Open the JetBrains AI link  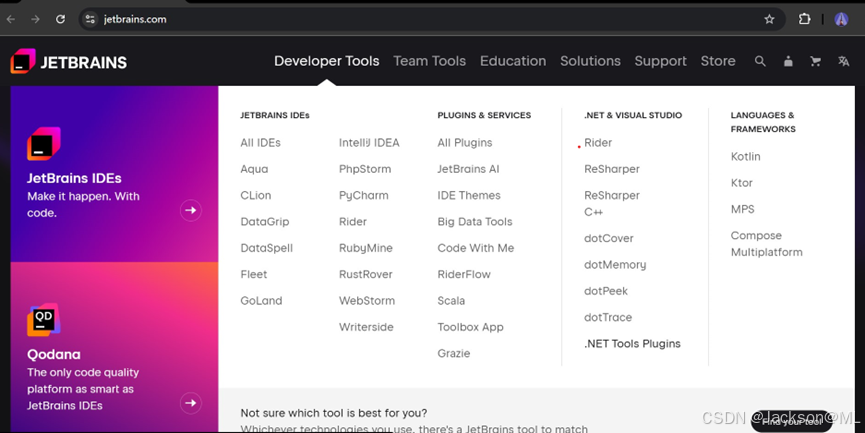(x=468, y=169)
